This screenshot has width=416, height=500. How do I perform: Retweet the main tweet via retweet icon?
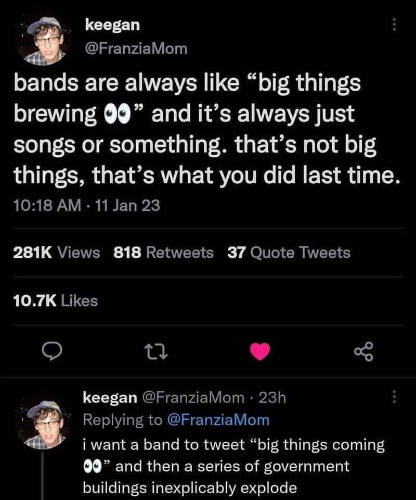pos(155,352)
